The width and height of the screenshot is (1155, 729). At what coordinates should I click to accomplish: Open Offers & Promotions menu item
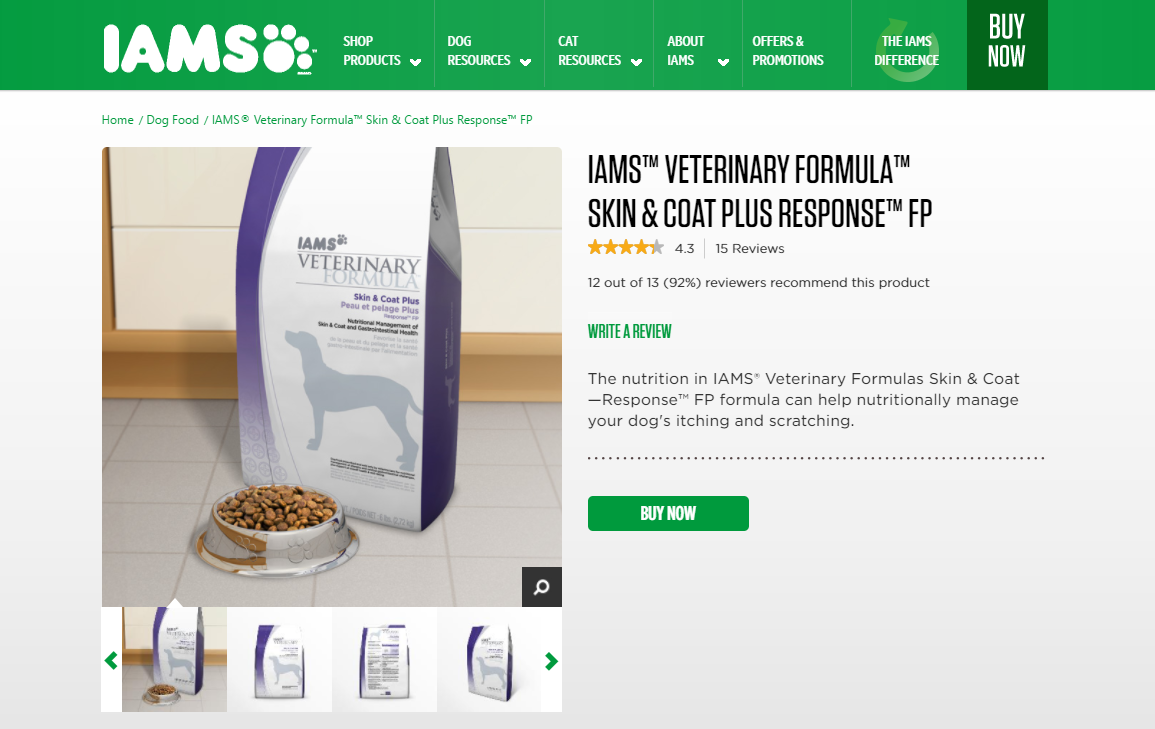tap(787, 50)
